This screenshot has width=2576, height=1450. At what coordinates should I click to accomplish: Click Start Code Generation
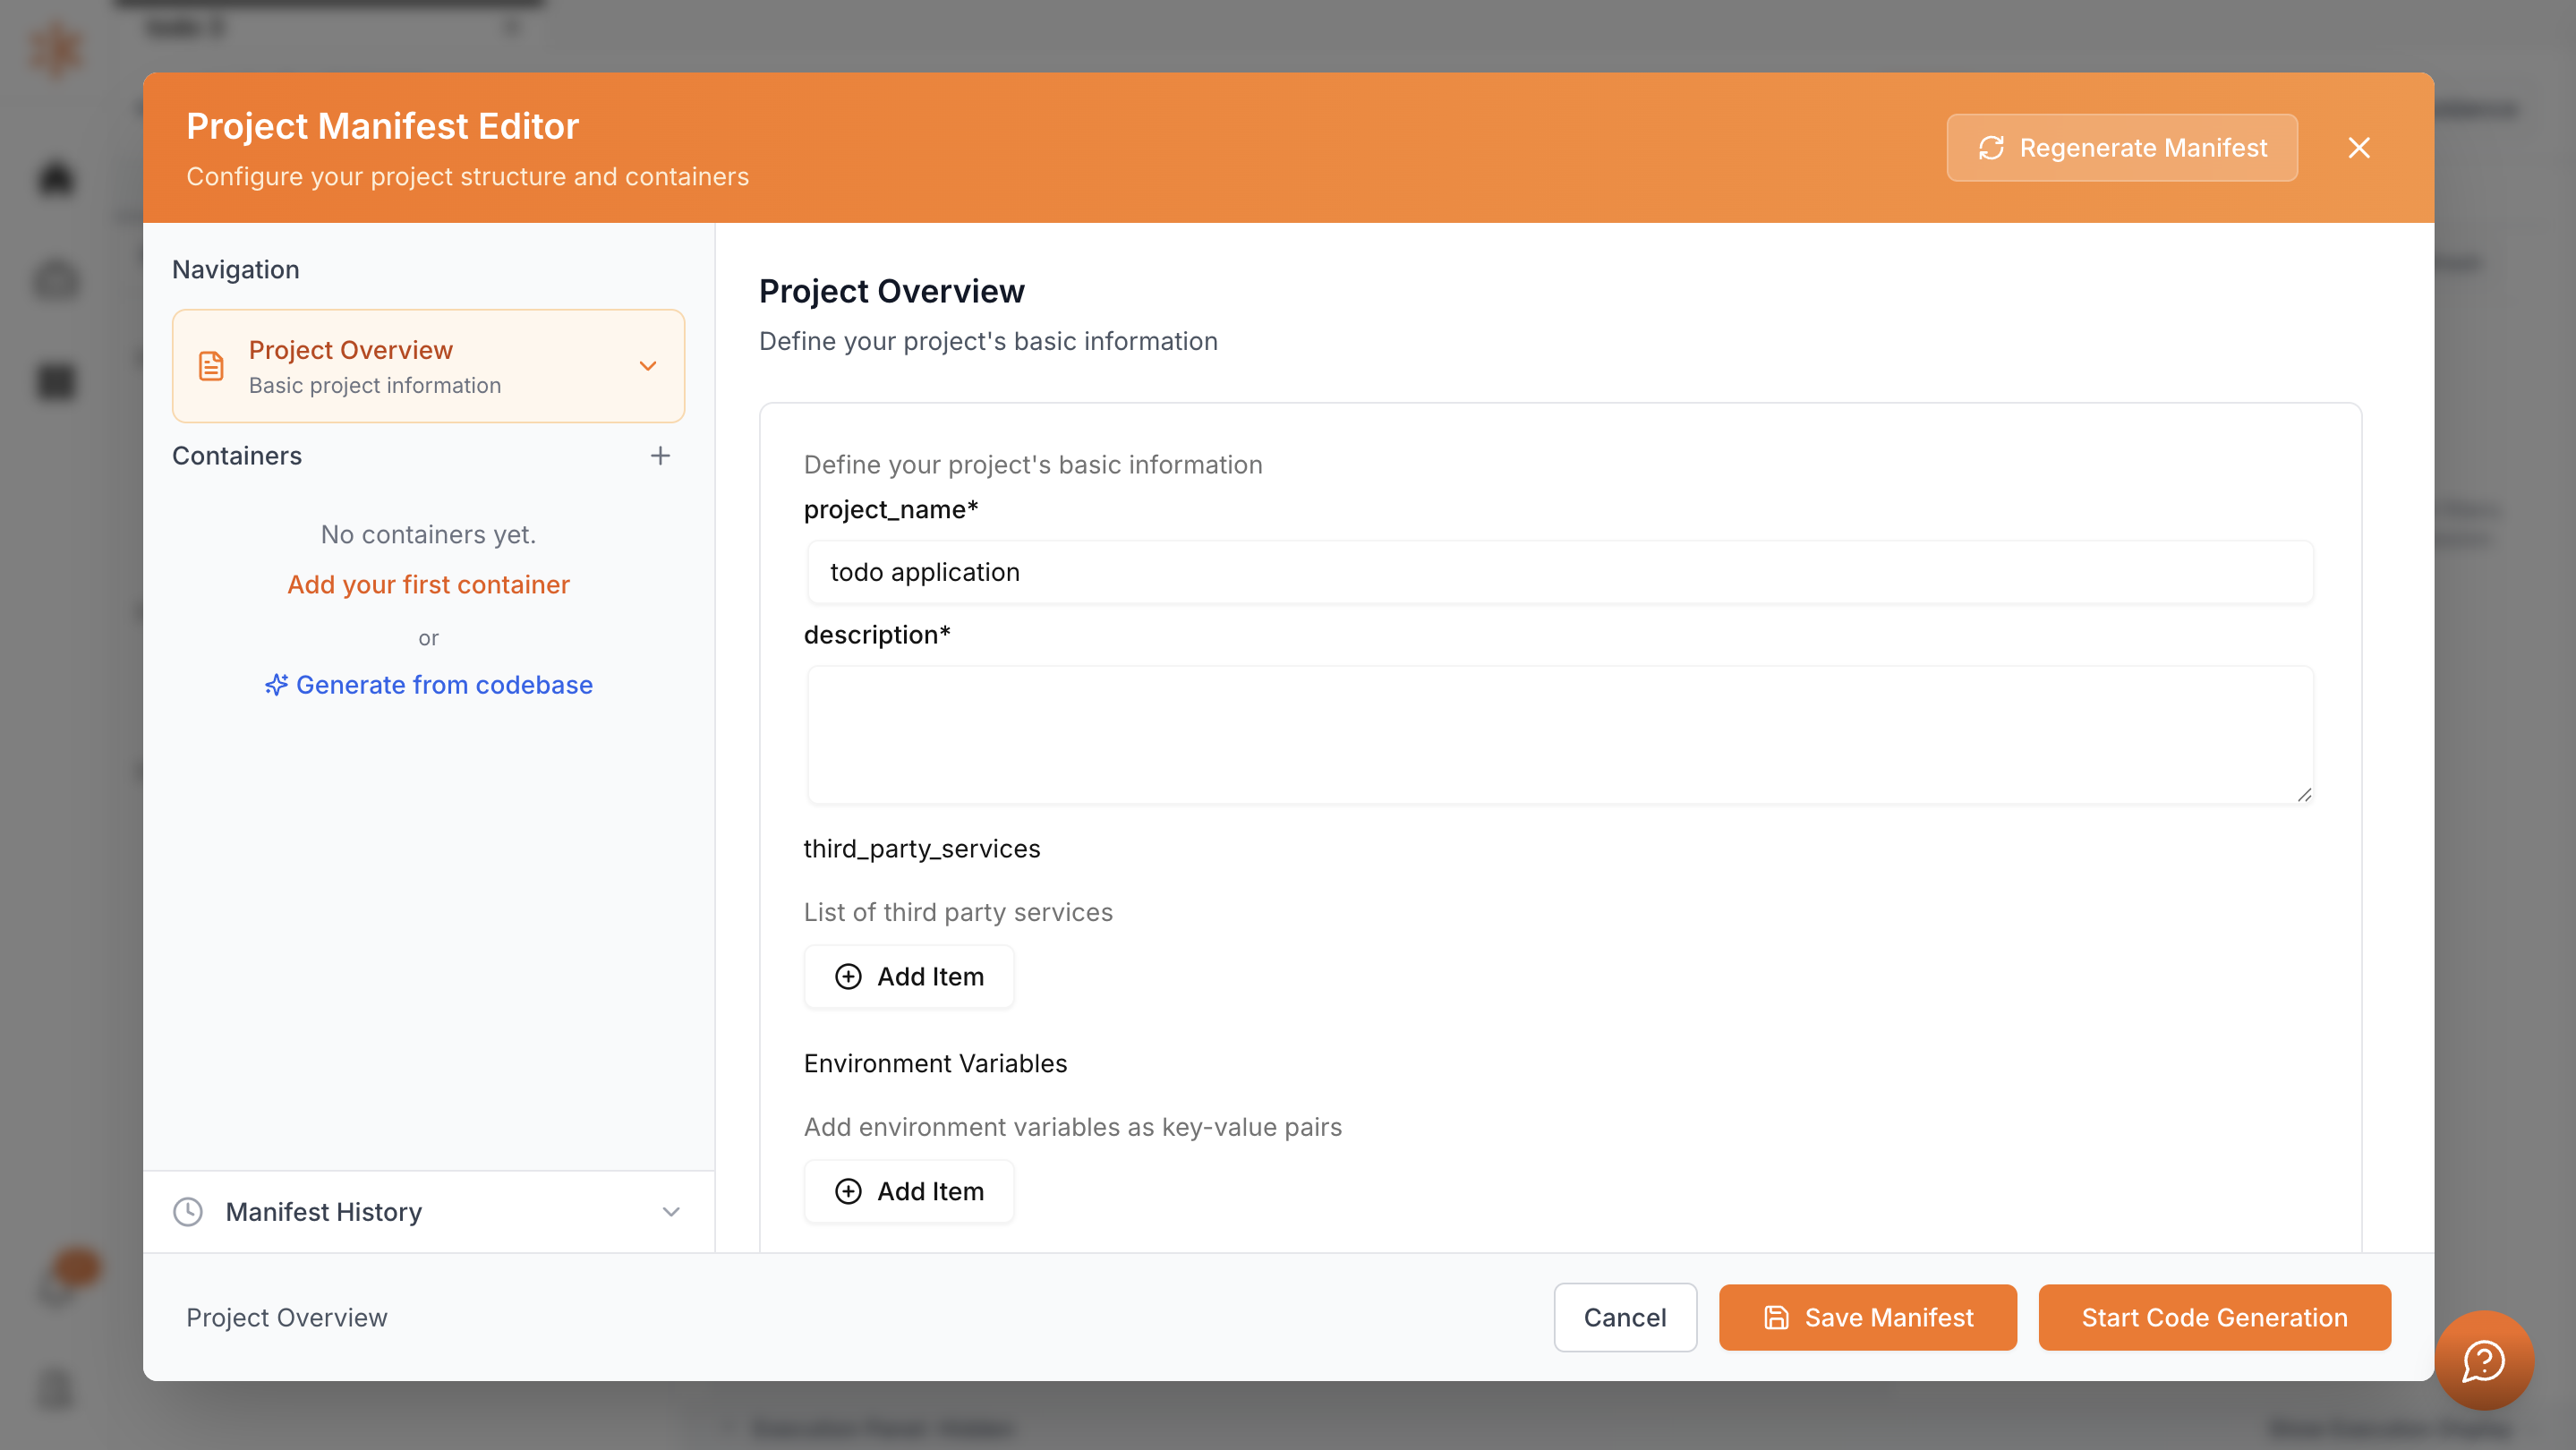(x=2214, y=1318)
